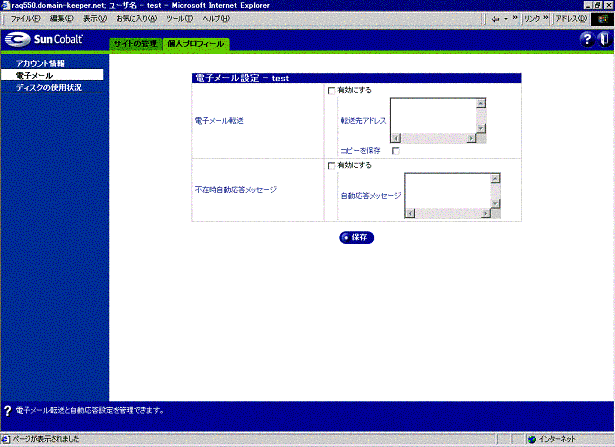Open the お気に入り(A) menu
Image resolution: width=615 pixels, height=447 pixels.
137,18
